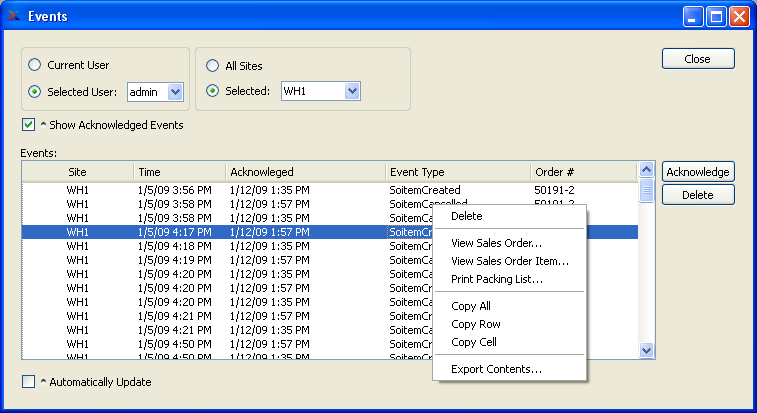Screen dimensions: 757x413
Task: Select View Sales Order Item... option
Action: coord(510,261)
